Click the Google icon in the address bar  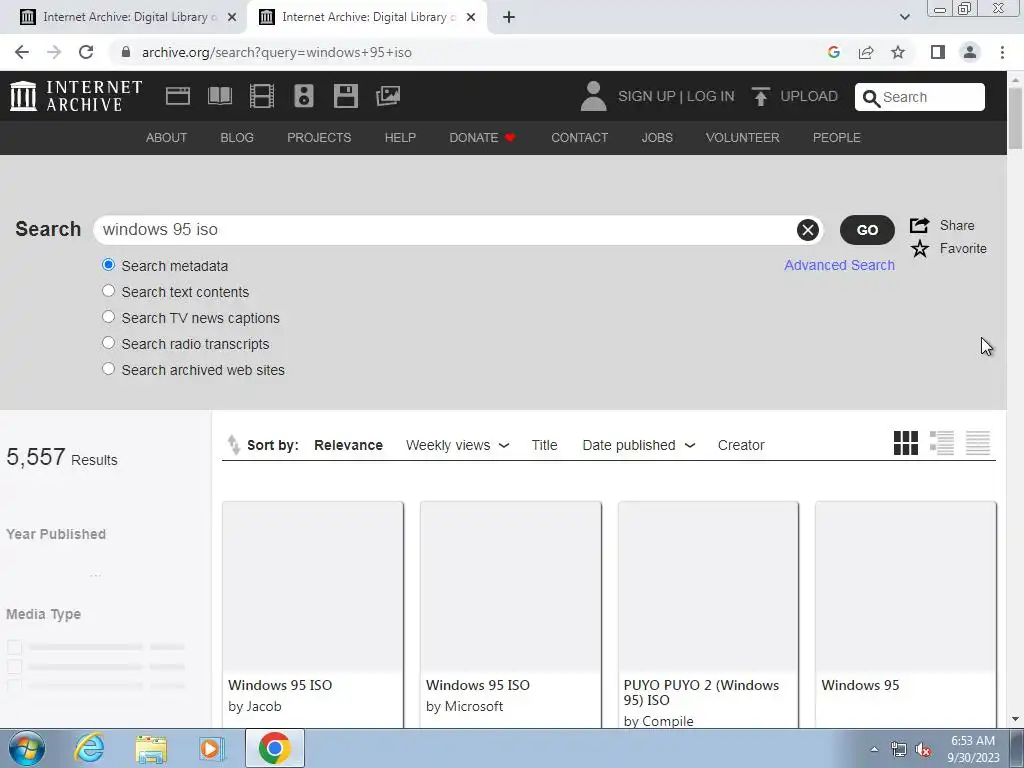833,52
